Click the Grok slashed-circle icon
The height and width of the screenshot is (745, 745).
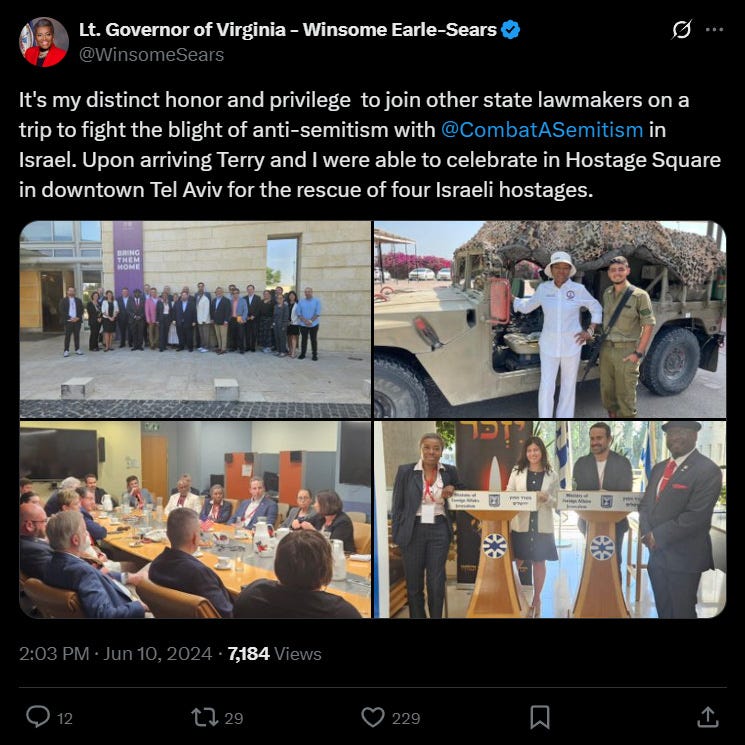[681, 29]
